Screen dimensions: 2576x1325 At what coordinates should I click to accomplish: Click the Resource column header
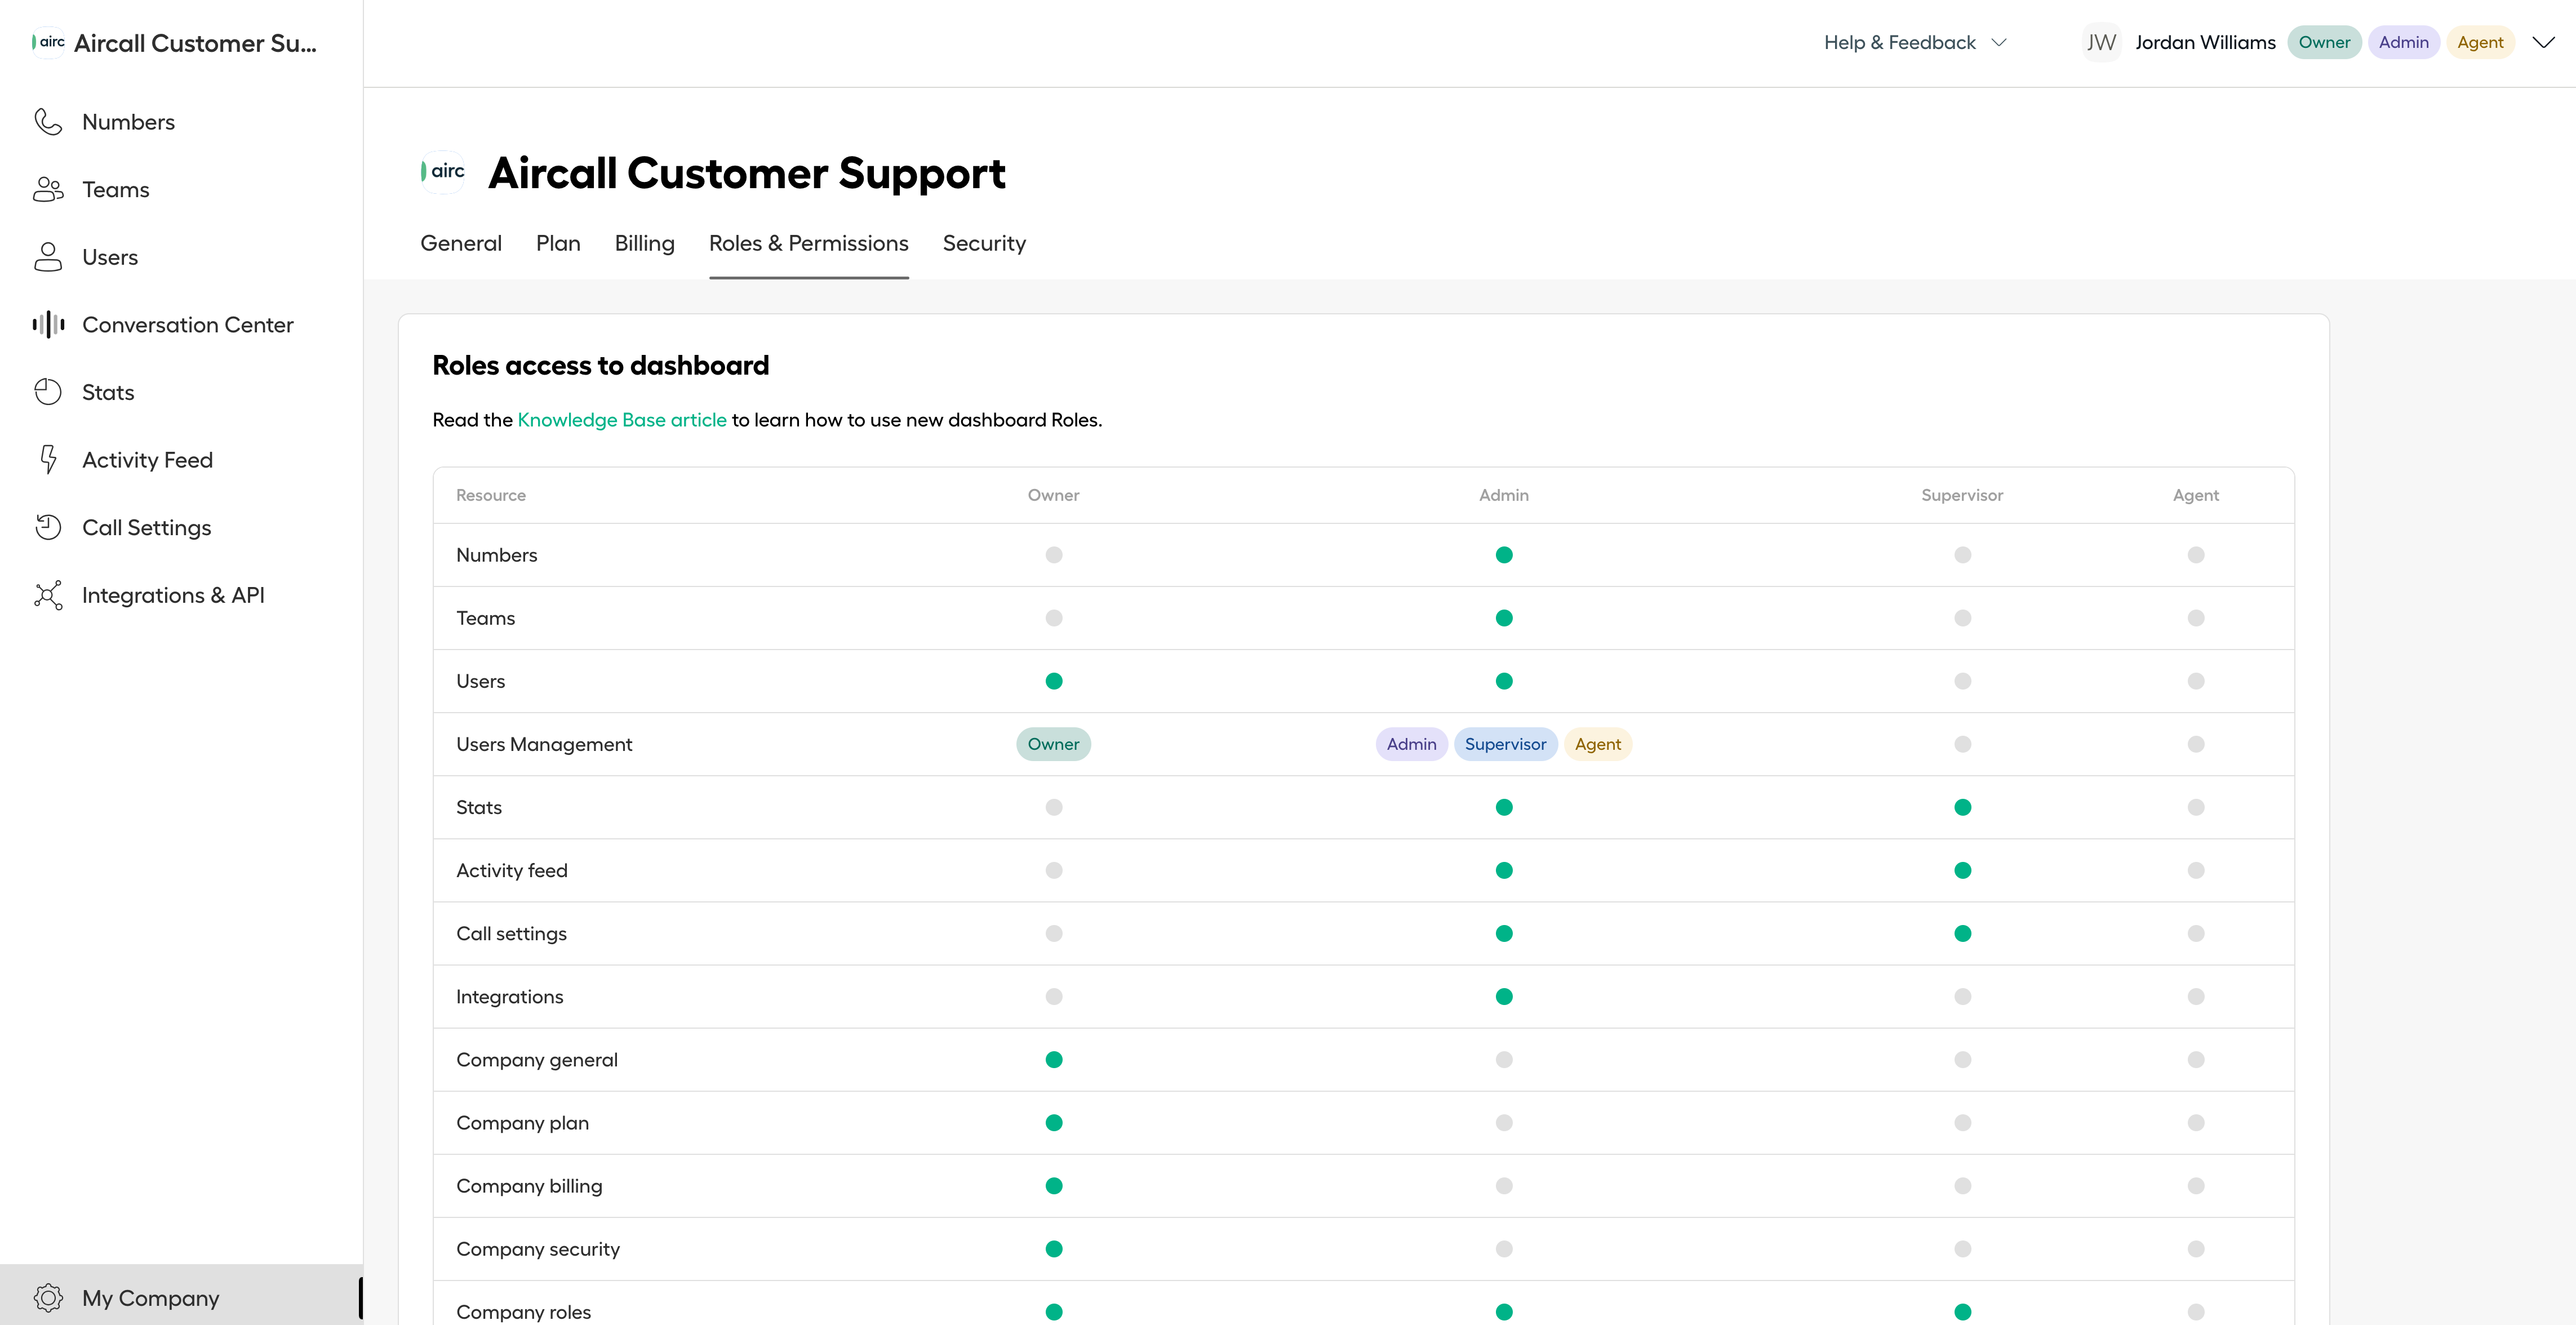[491, 495]
